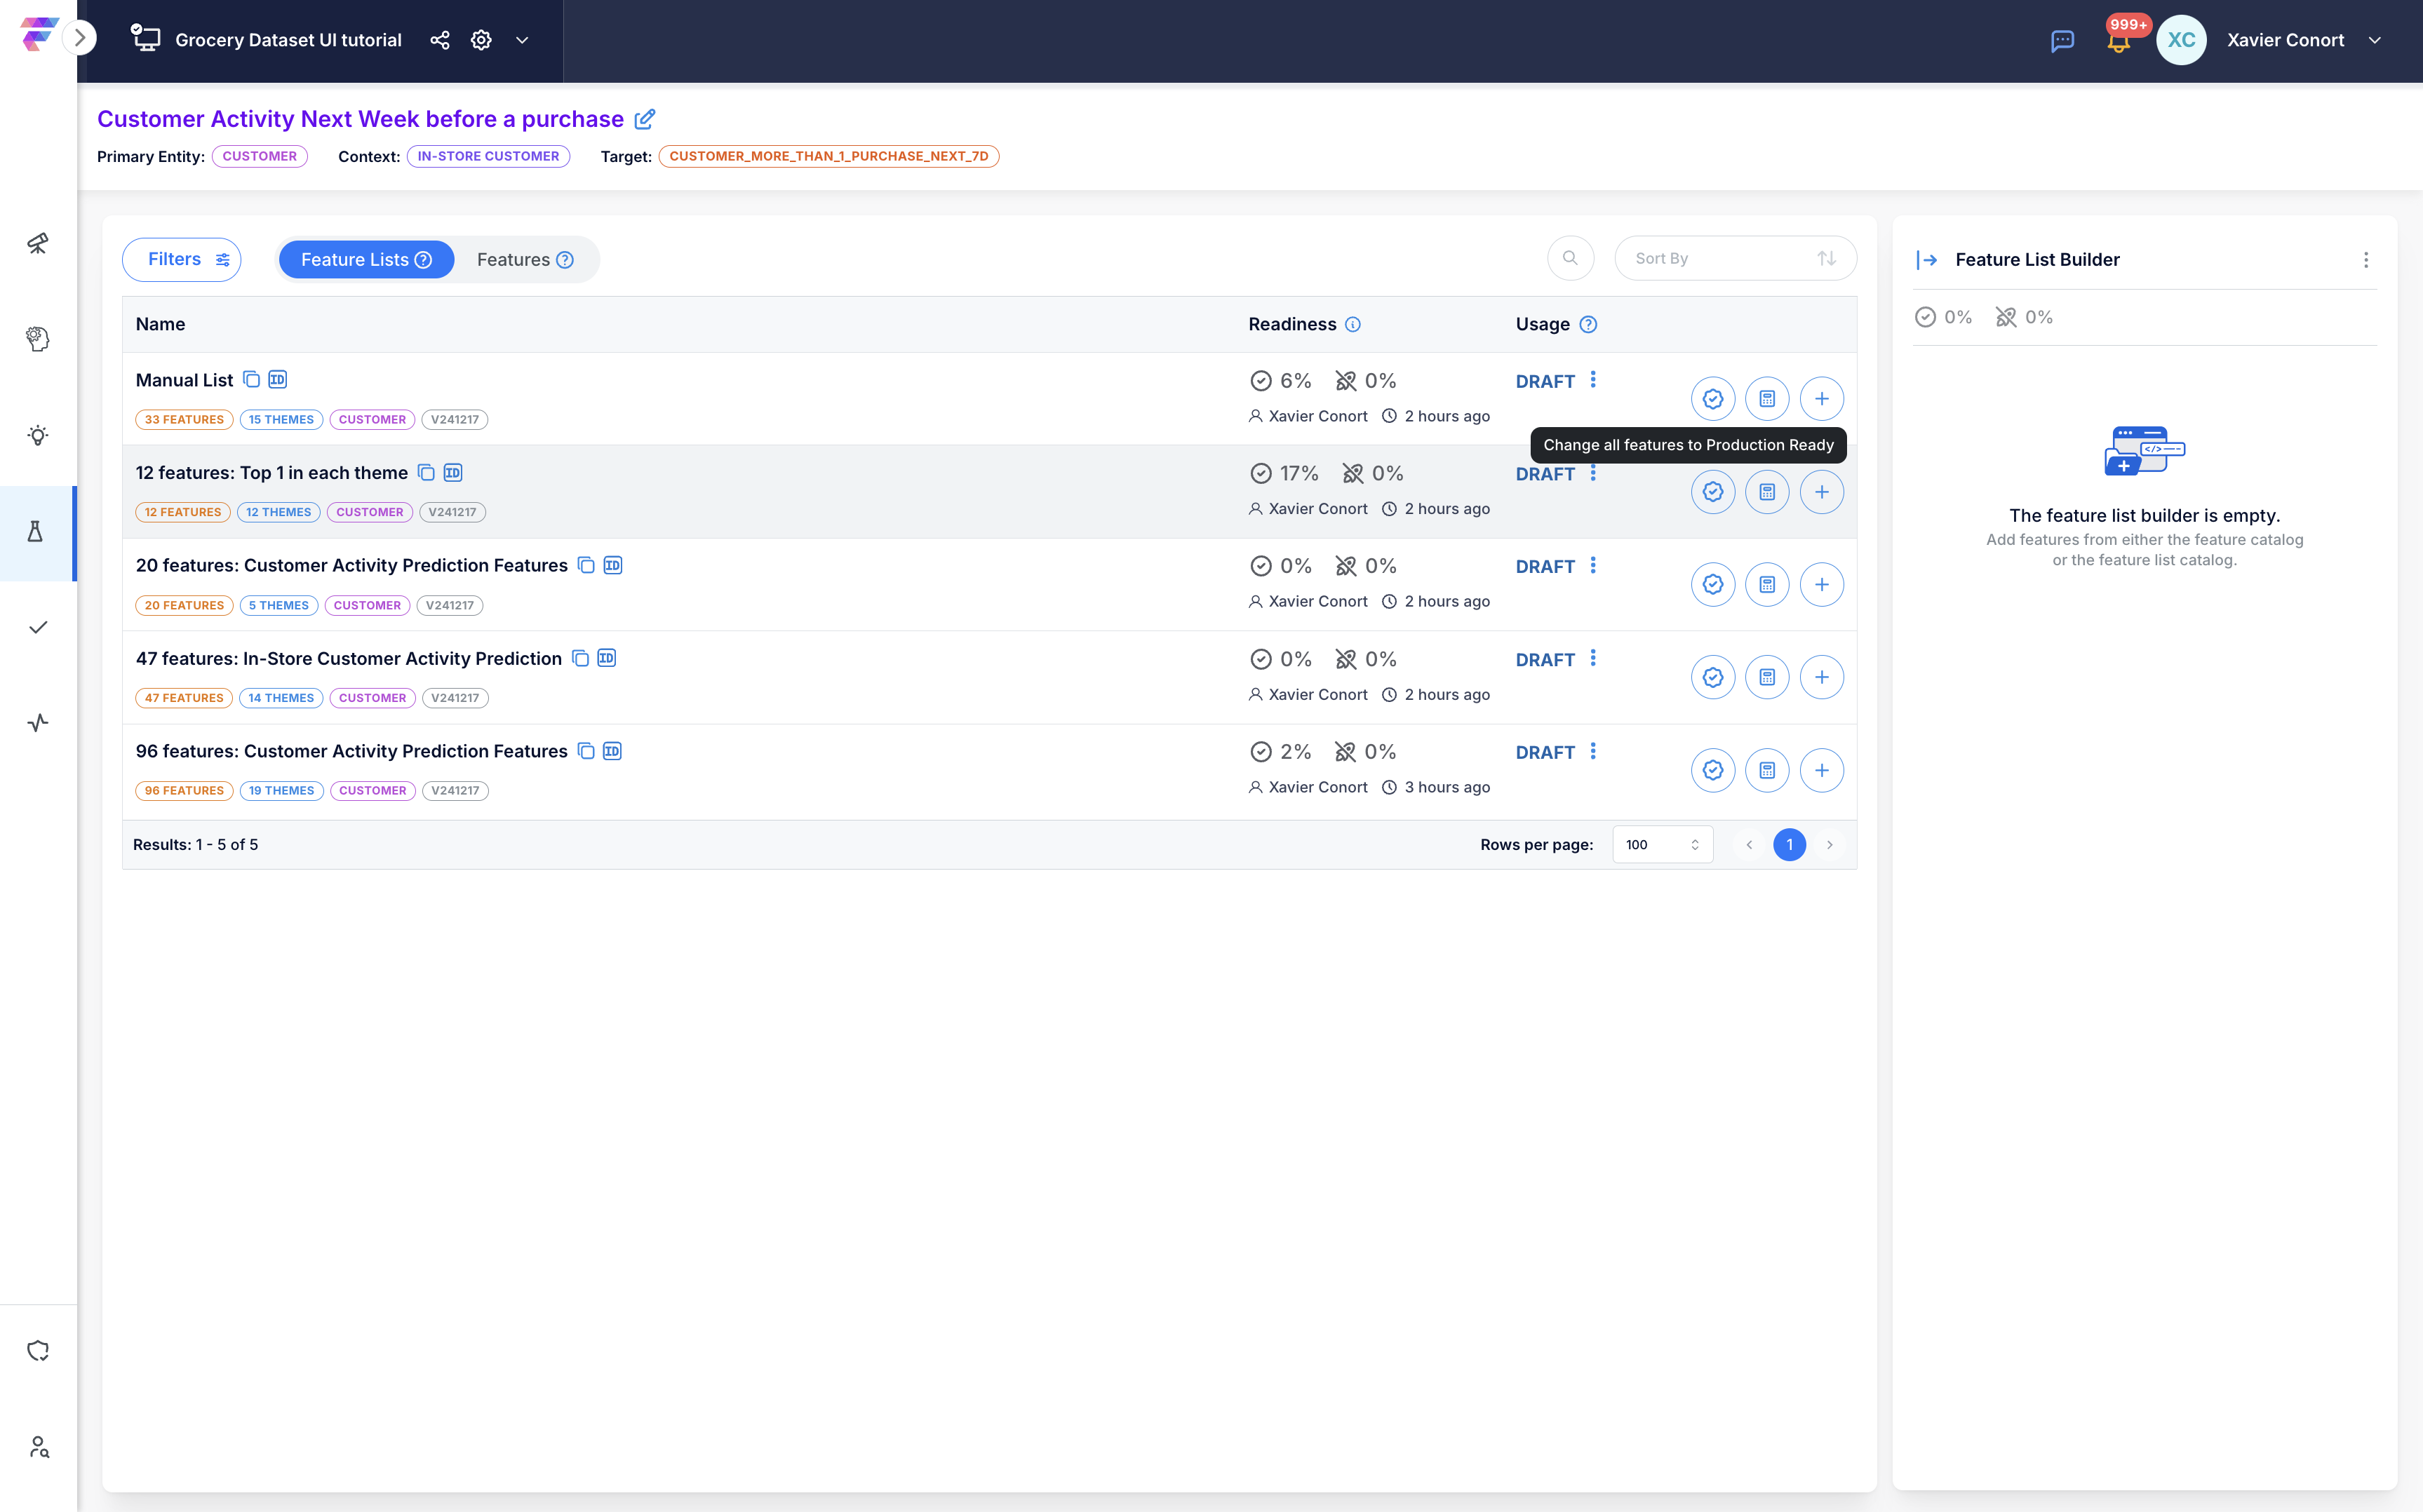Go to previous page arrow
Image resolution: width=2423 pixels, height=1512 pixels.
point(1749,845)
